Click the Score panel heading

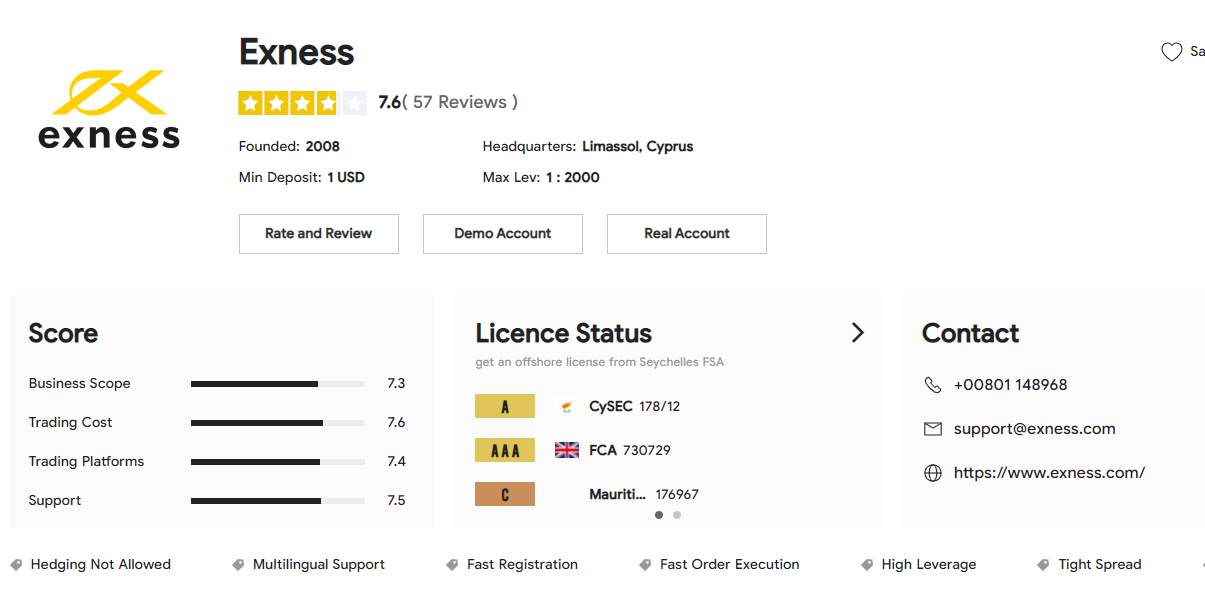(63, 333)
